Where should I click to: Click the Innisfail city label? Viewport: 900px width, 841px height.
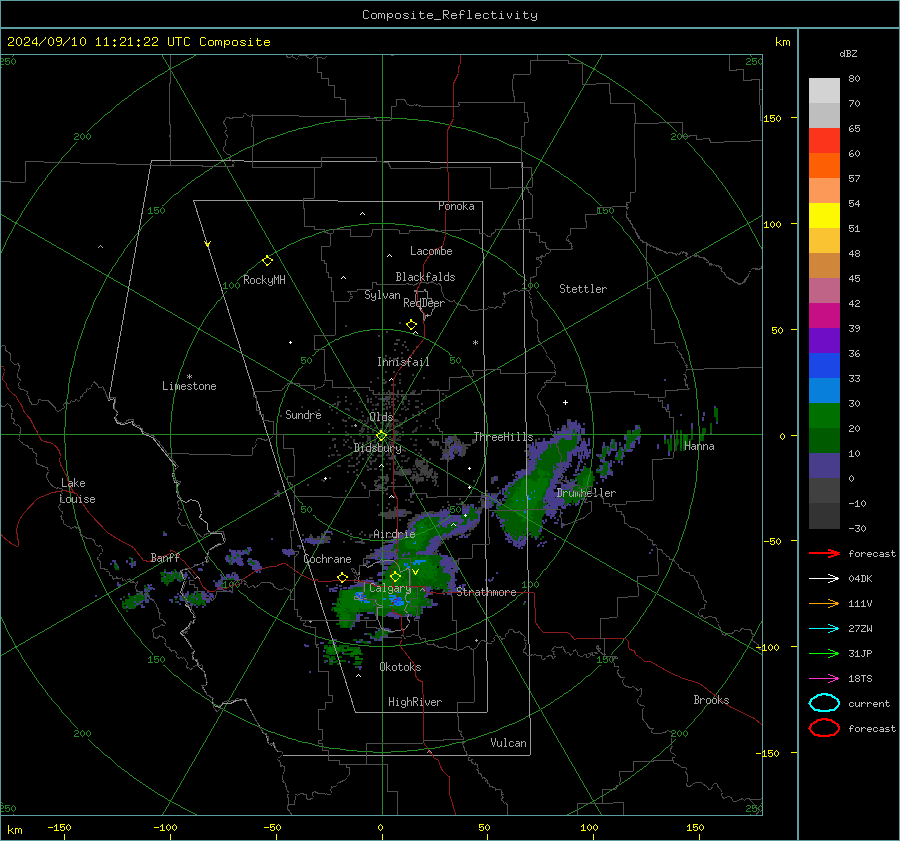pos(403,362)
